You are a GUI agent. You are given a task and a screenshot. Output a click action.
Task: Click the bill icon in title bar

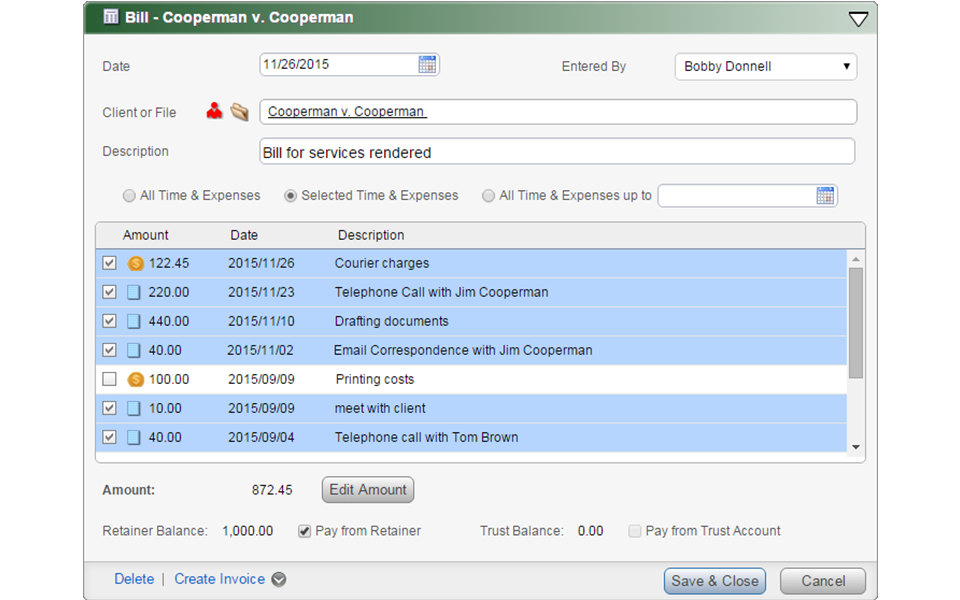(111, 17)
